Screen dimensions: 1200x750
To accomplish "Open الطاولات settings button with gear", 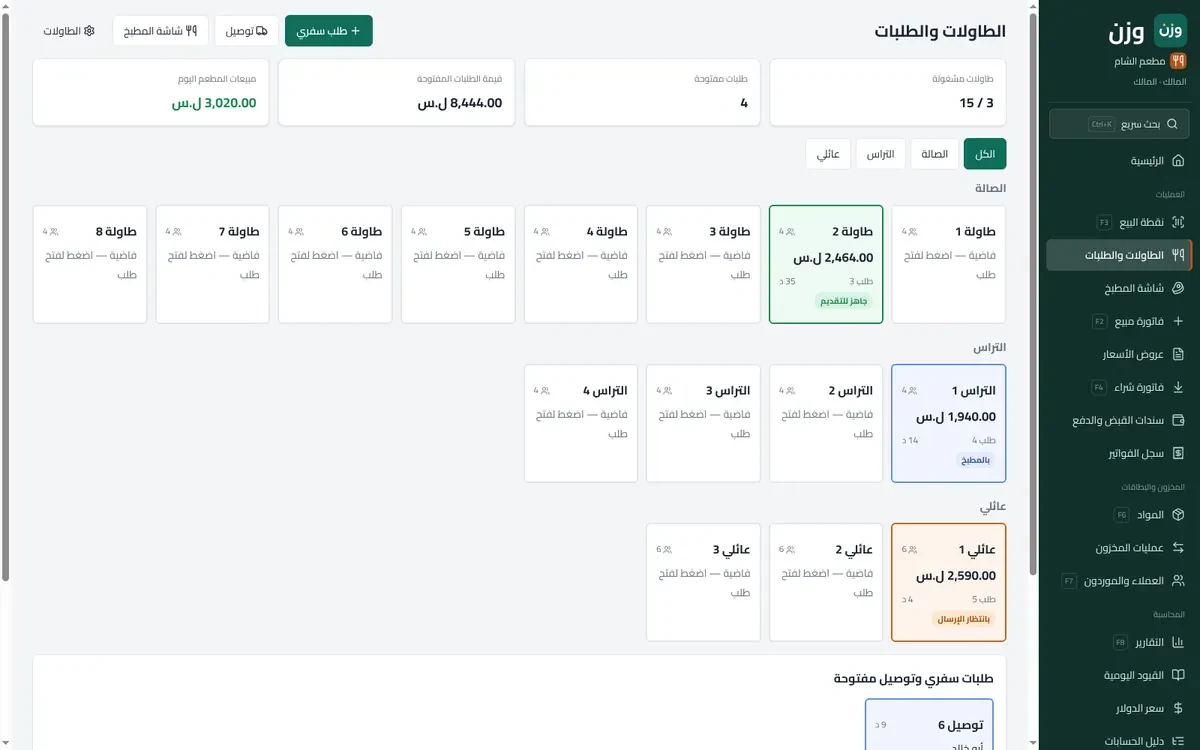I will point(69,30).
